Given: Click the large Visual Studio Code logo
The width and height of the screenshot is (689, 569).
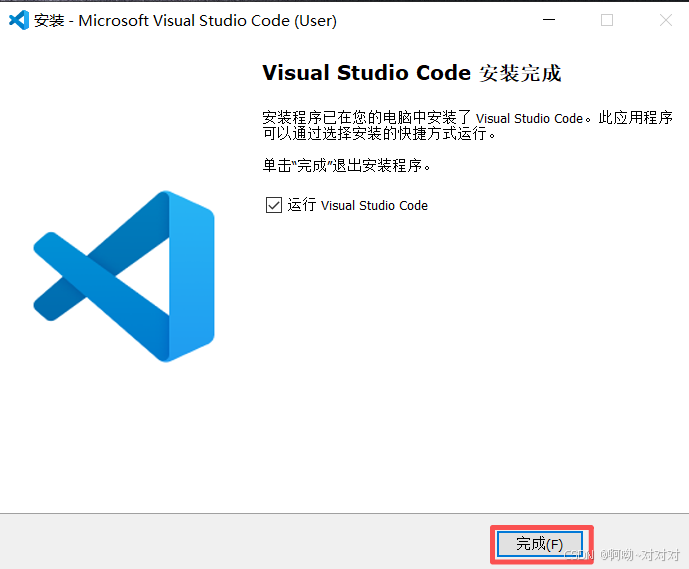Looking at the screenshot, I should [x=124, y=276].
